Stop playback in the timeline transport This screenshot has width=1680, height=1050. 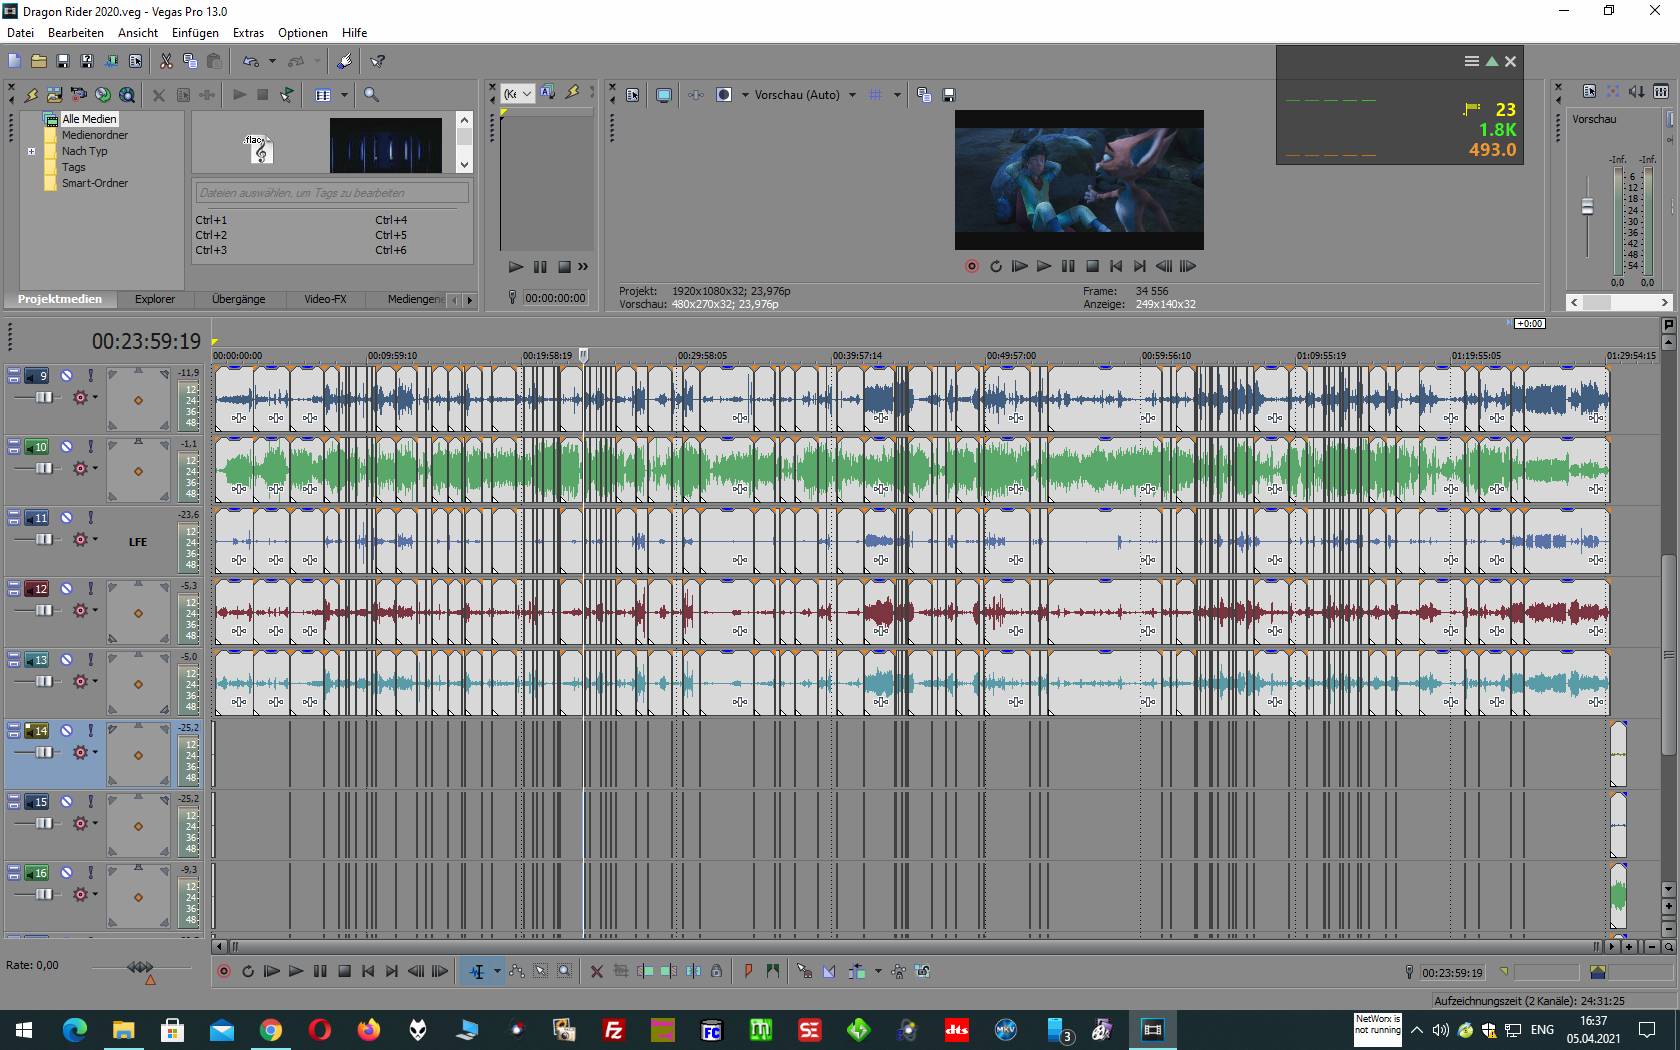[x=344, y=971]
